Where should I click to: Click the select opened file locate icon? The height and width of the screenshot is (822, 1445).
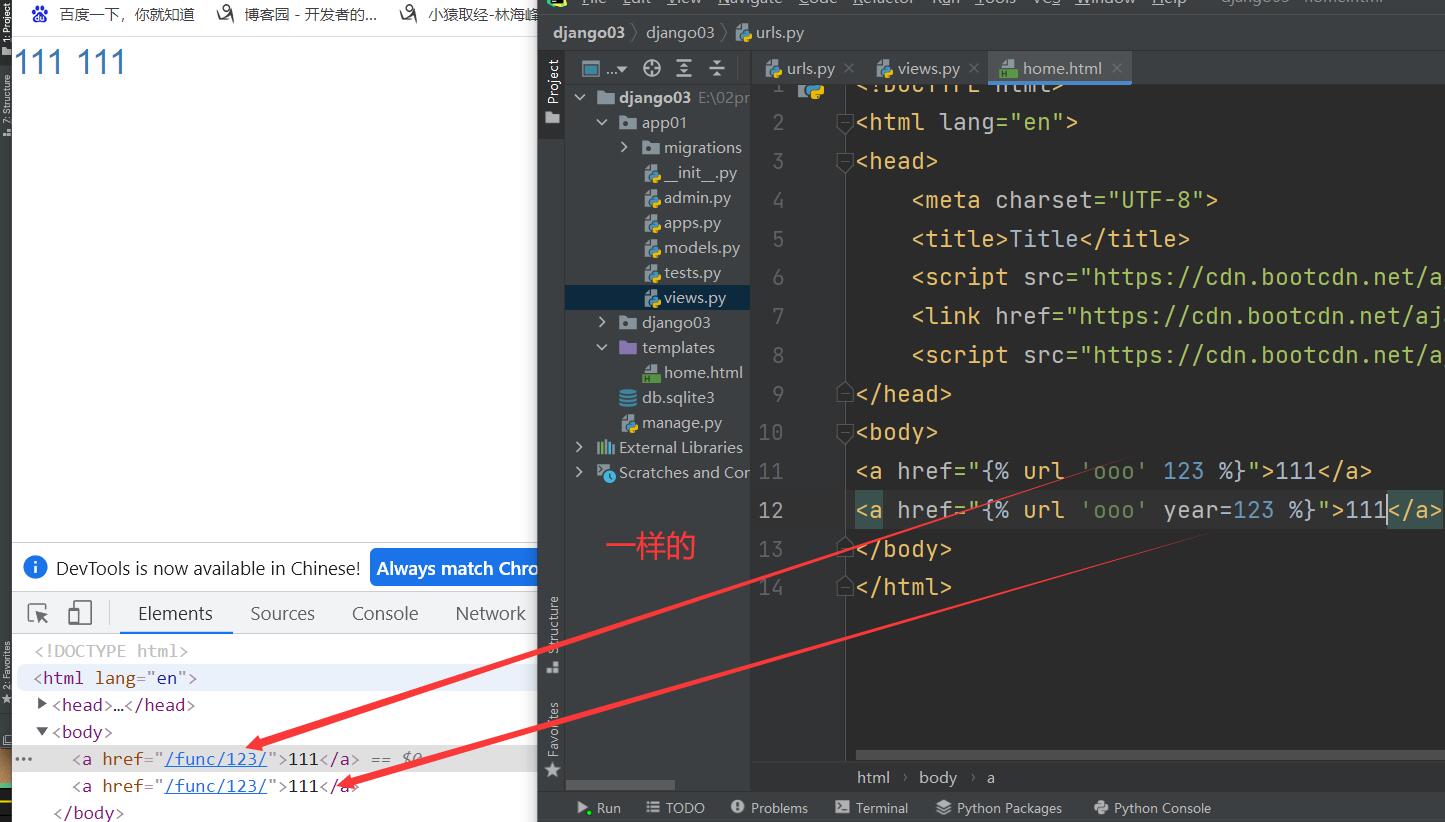pos(652,68)
